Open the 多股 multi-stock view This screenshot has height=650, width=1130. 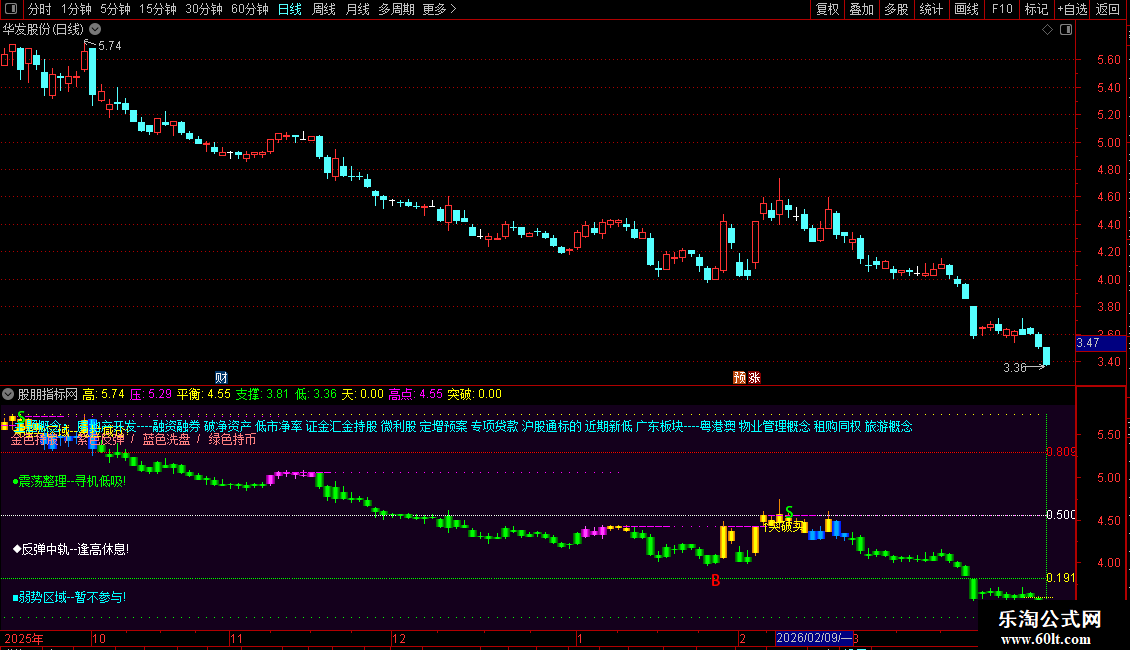(896, 9)
